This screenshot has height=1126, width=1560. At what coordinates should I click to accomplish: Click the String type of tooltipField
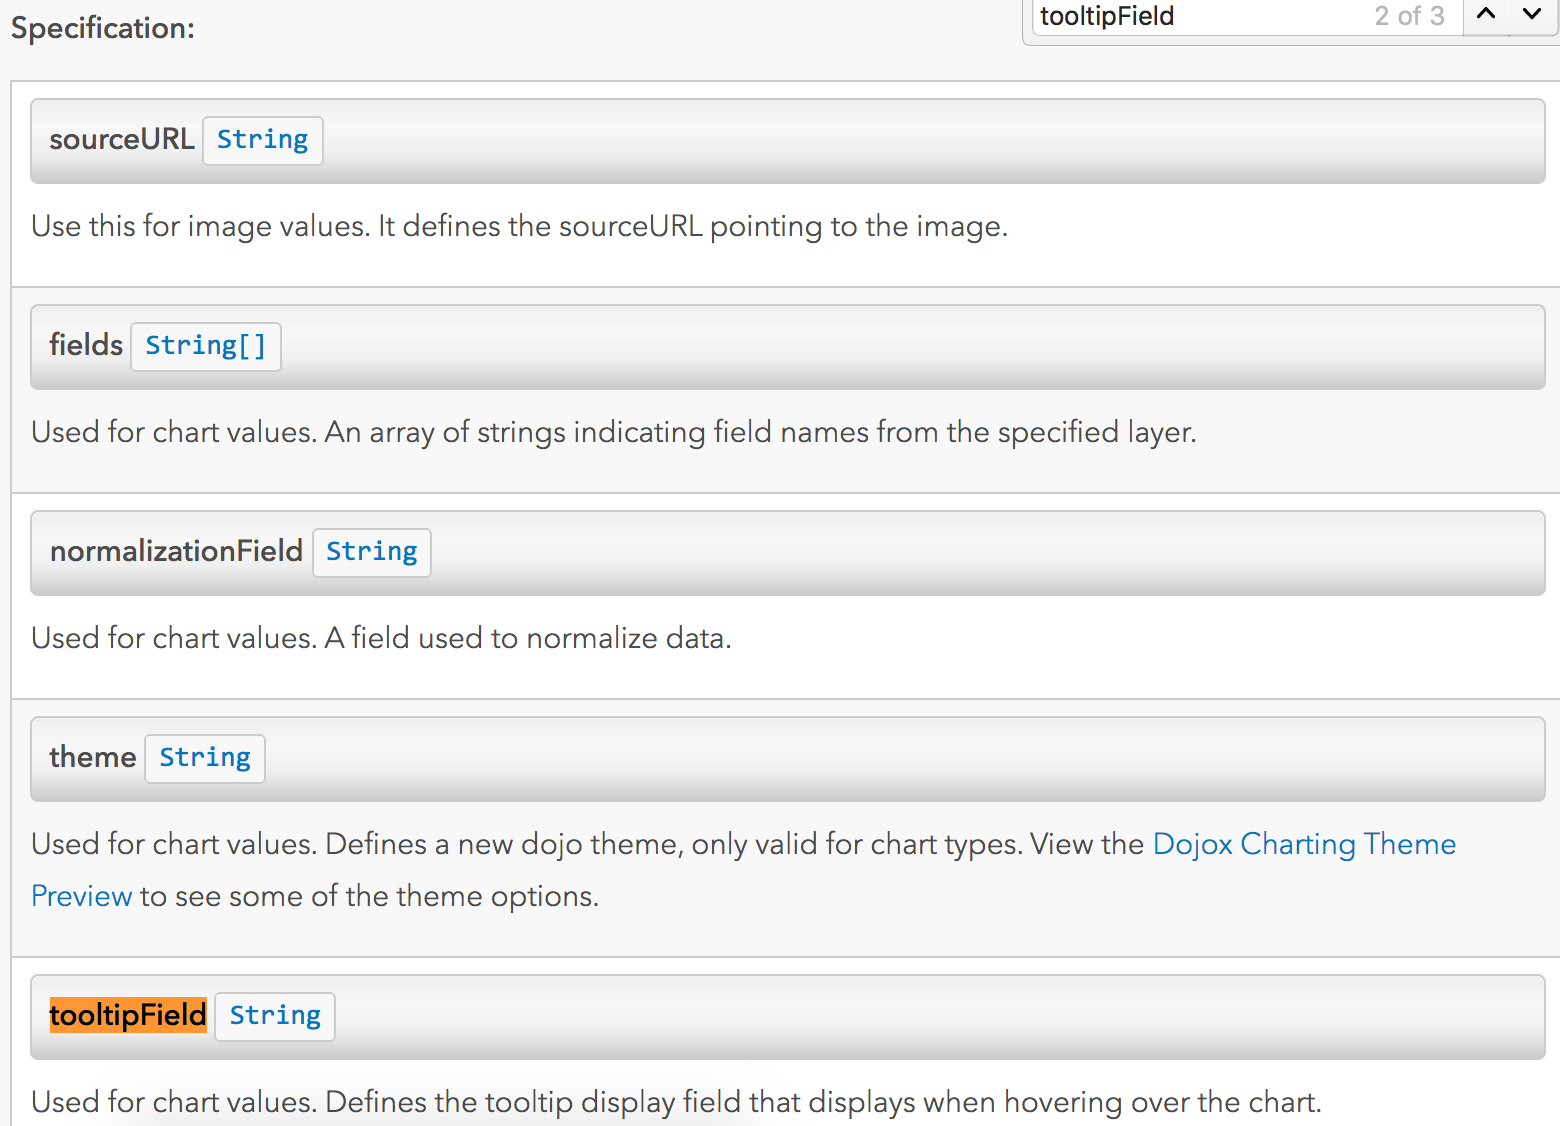[x=275, y=1016]
